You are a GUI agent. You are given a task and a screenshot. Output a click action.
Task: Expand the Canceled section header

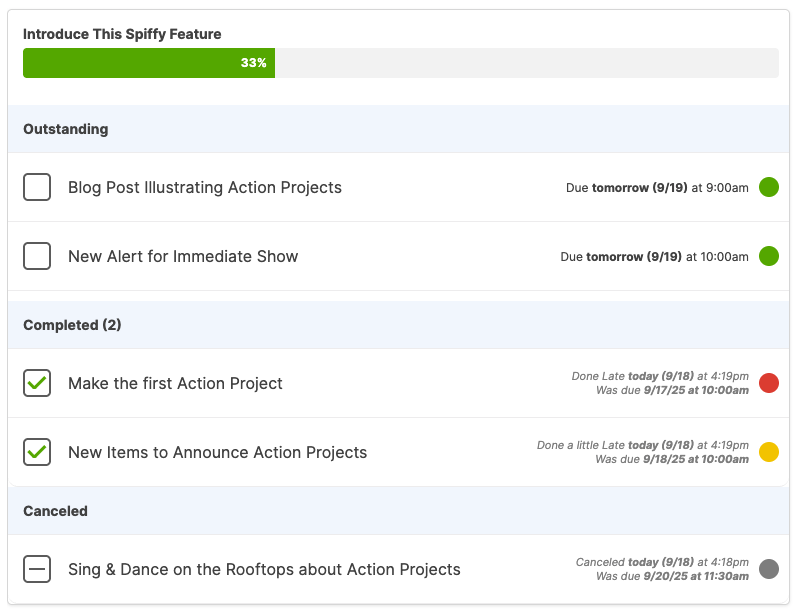coord(55,511)
